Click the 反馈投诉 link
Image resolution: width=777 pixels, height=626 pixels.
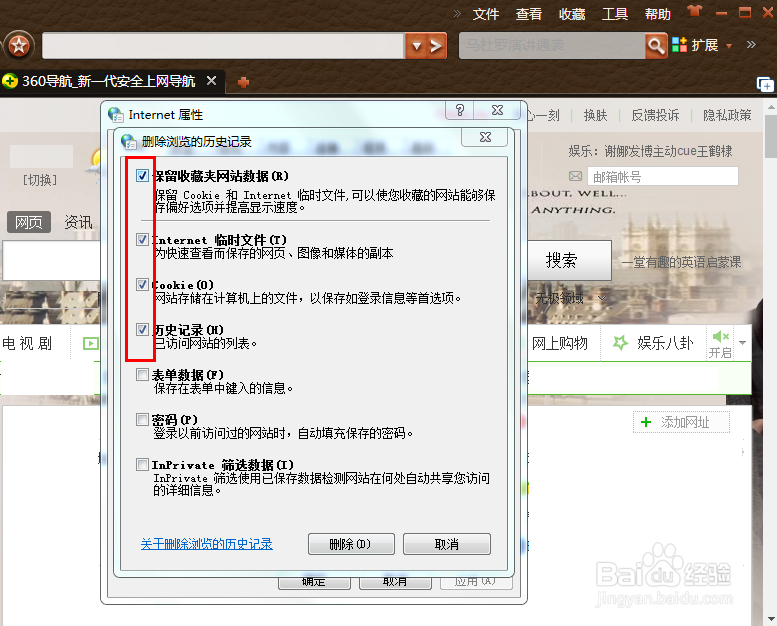655,115
